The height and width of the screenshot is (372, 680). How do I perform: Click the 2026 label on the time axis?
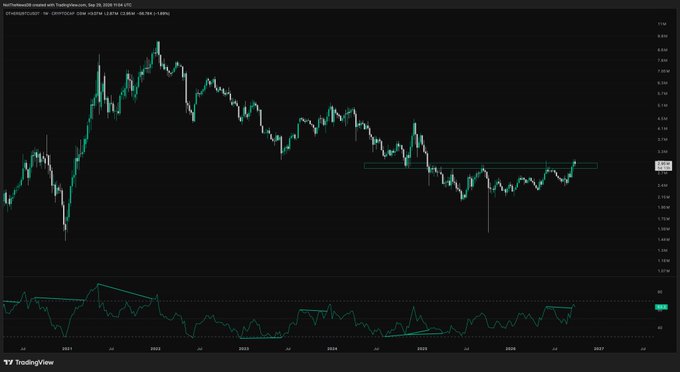pos(511,349)
